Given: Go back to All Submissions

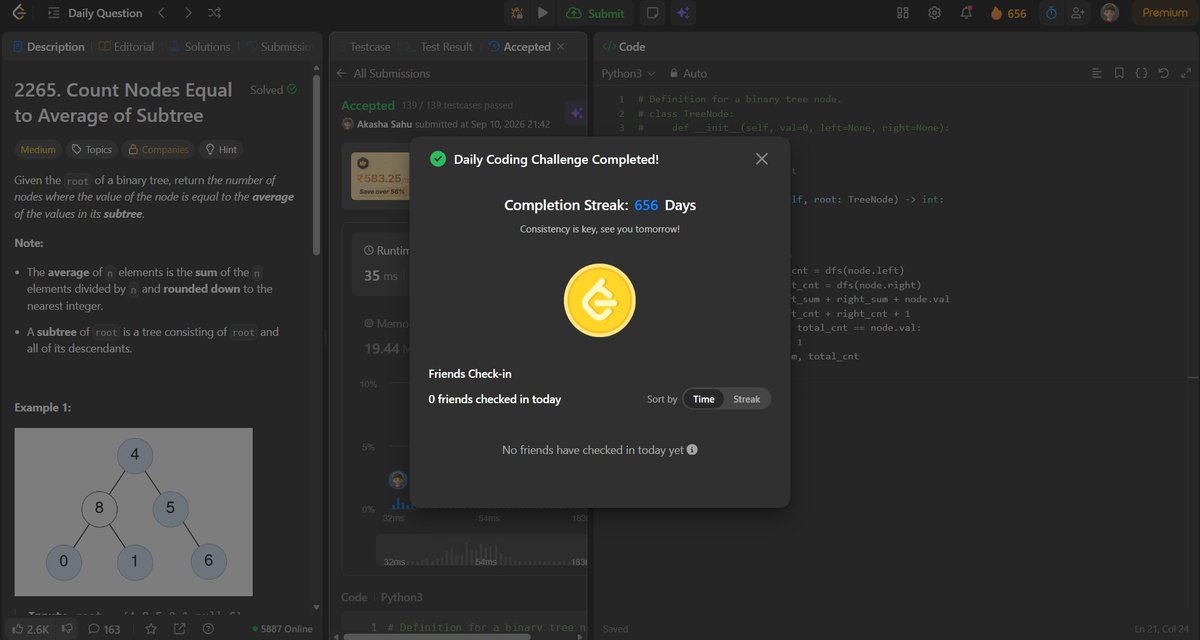Looking at the screenshot, I should pyautogui.click(x=384, y=73).
